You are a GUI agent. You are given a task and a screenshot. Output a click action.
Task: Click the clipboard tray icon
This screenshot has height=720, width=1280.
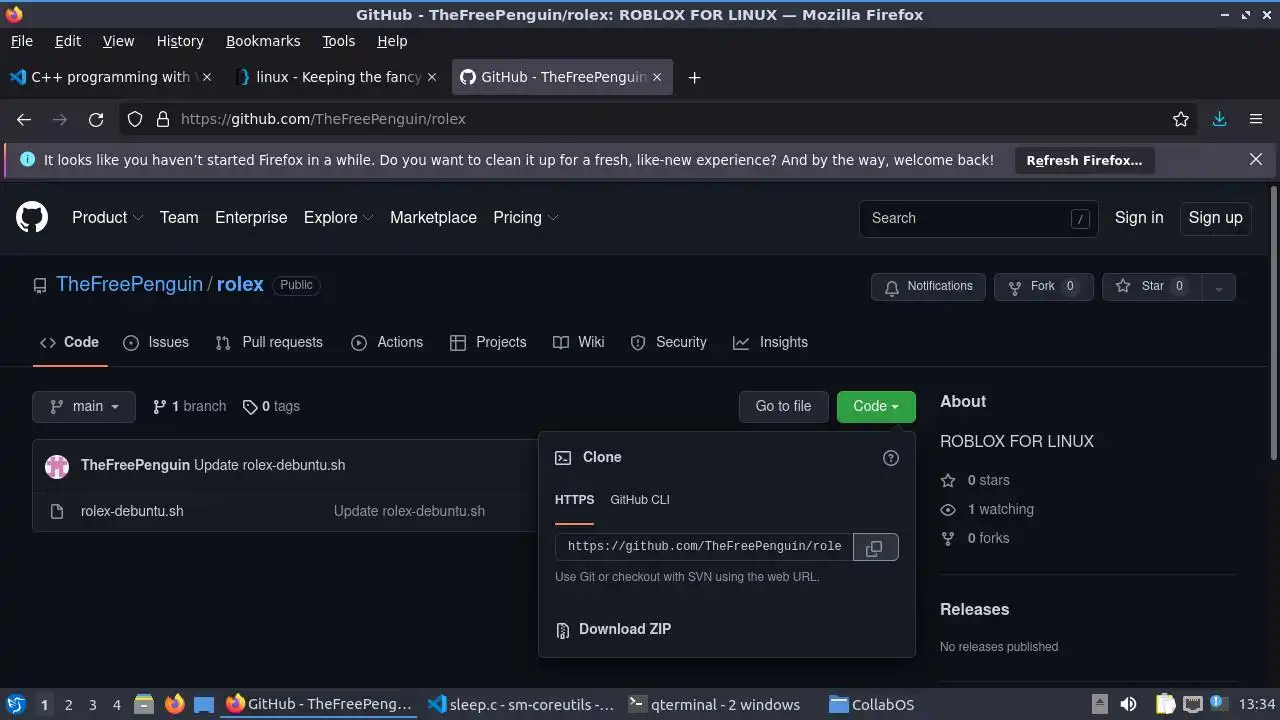pos(1165,705)
